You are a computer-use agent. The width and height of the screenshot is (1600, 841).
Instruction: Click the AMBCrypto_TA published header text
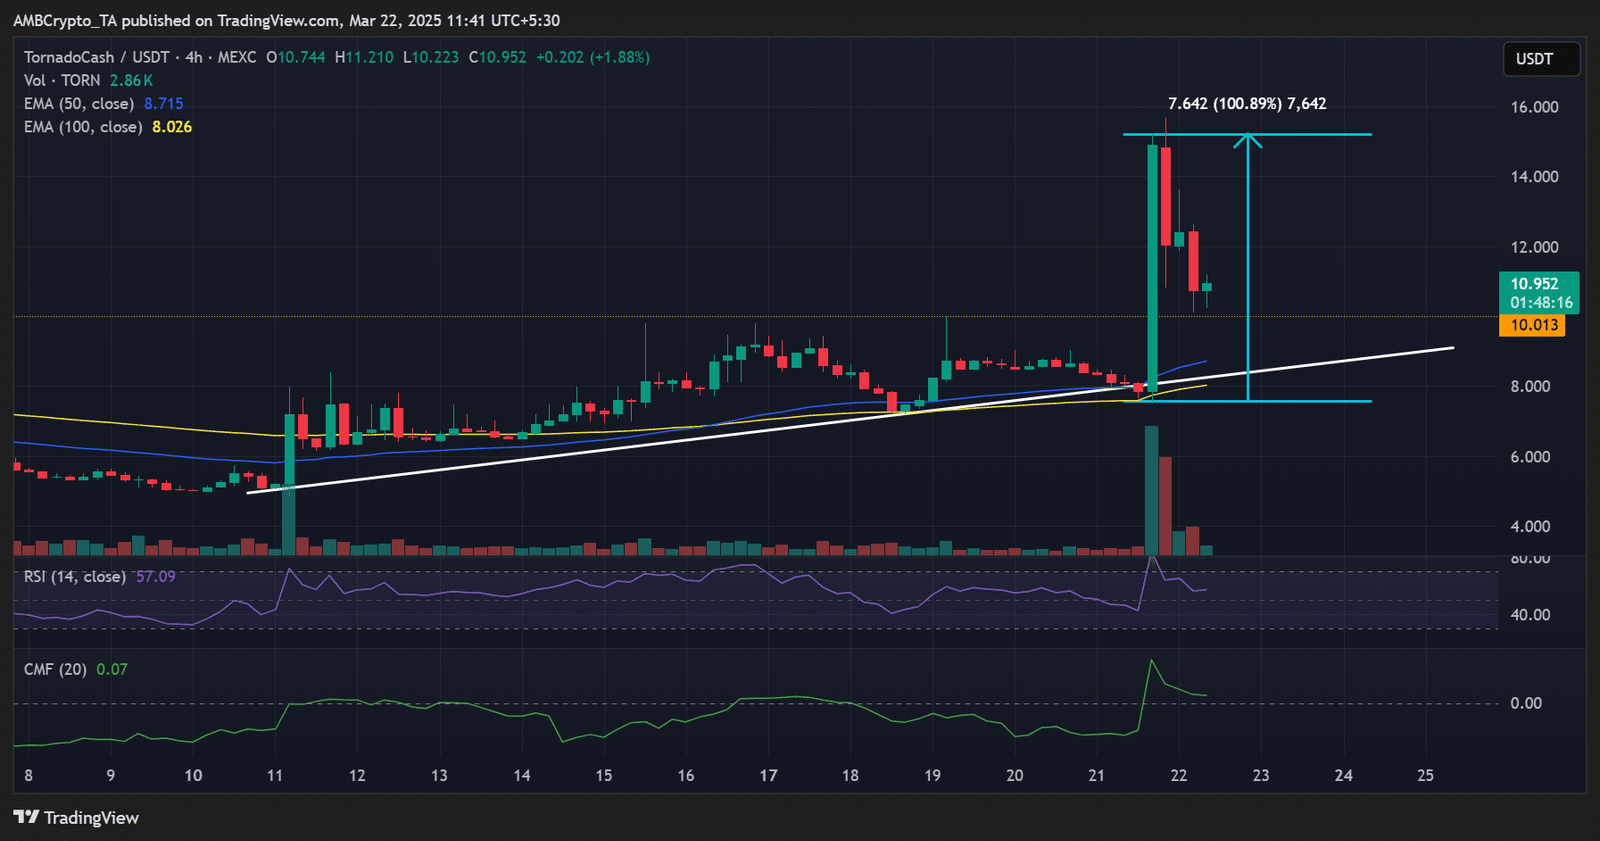pyautogui.click(x=286, y=20)
